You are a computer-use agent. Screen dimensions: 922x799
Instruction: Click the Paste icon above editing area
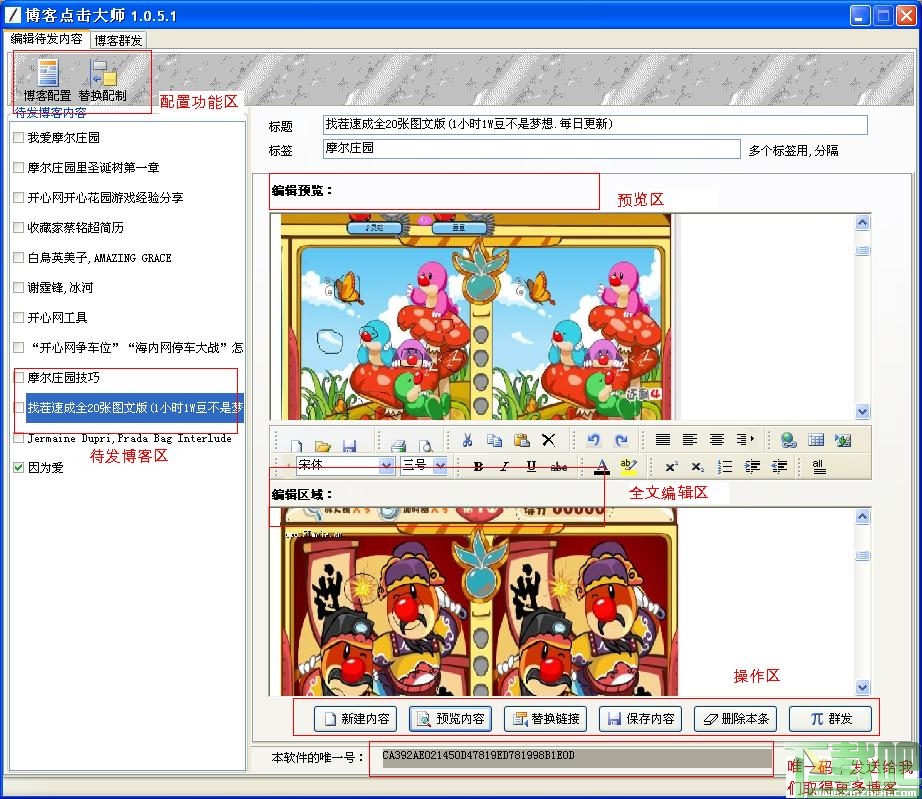[x=521, y=438]
